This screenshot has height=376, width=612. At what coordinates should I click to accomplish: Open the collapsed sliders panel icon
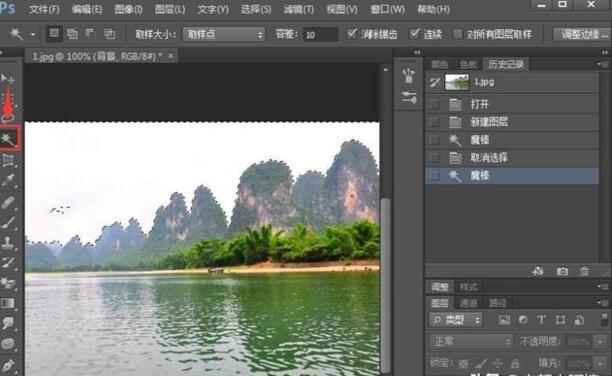tap(409, 97)
